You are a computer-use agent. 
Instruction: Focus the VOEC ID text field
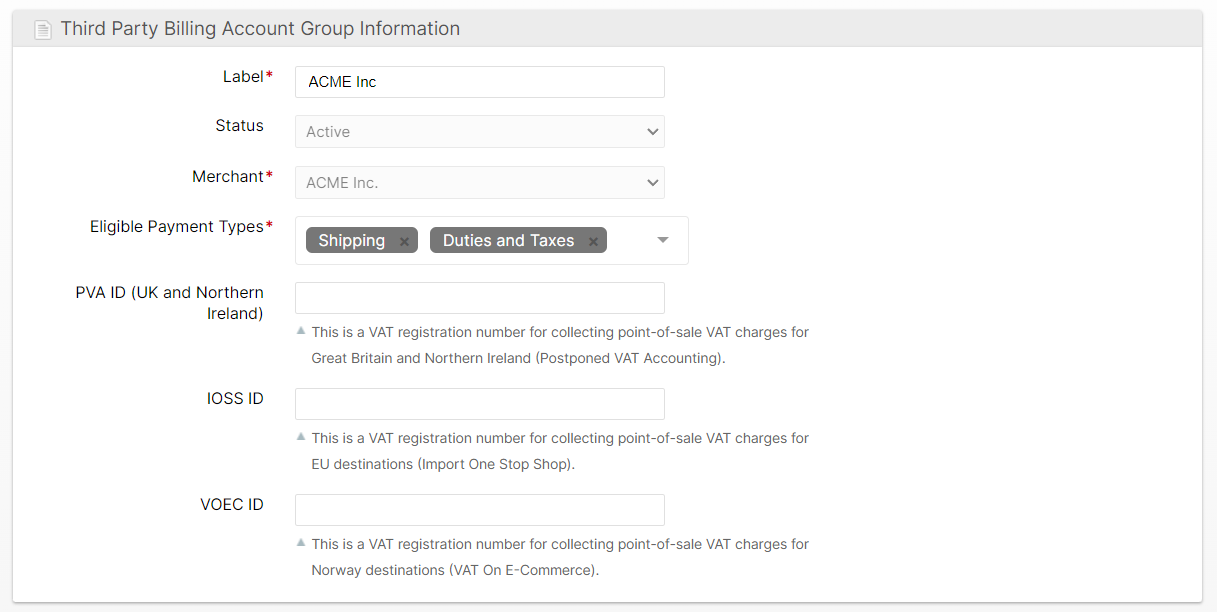479,510
